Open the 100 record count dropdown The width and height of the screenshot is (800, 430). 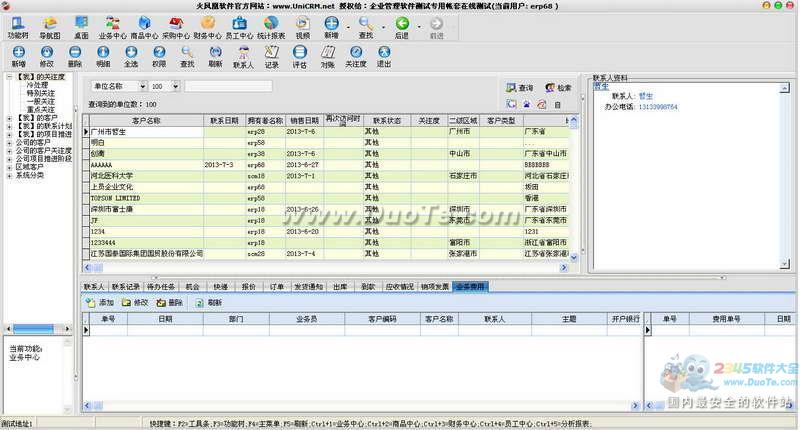[175, 86]
